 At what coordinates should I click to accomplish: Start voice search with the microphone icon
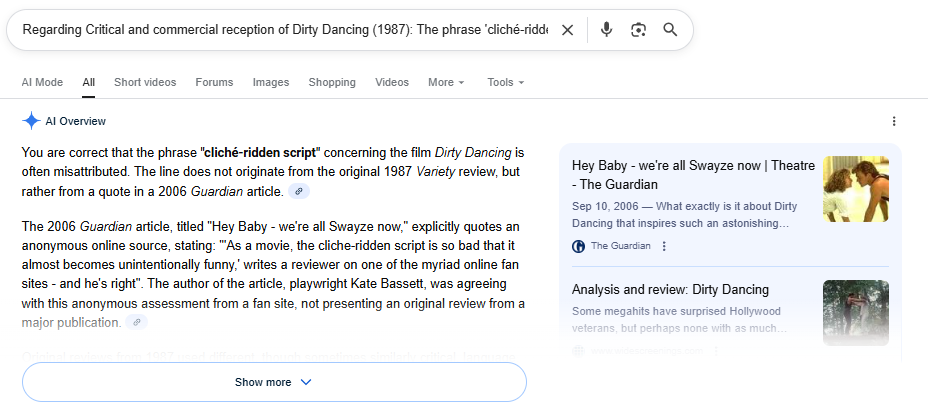606,30
